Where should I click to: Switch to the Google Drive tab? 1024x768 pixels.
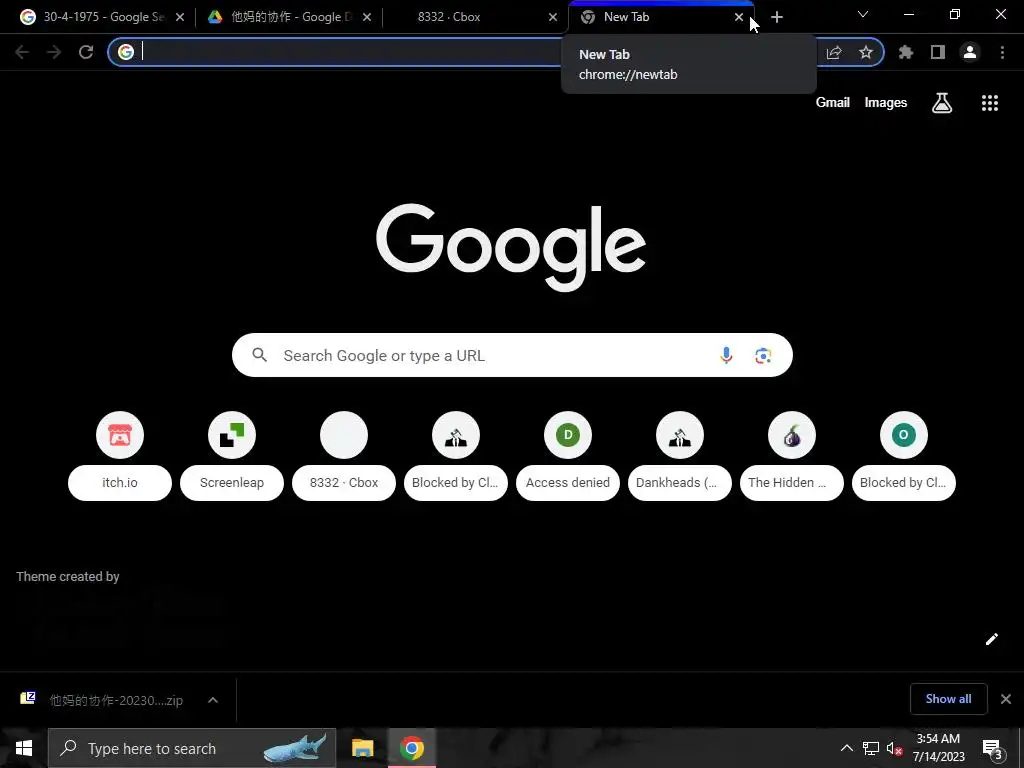pos(289,17)
